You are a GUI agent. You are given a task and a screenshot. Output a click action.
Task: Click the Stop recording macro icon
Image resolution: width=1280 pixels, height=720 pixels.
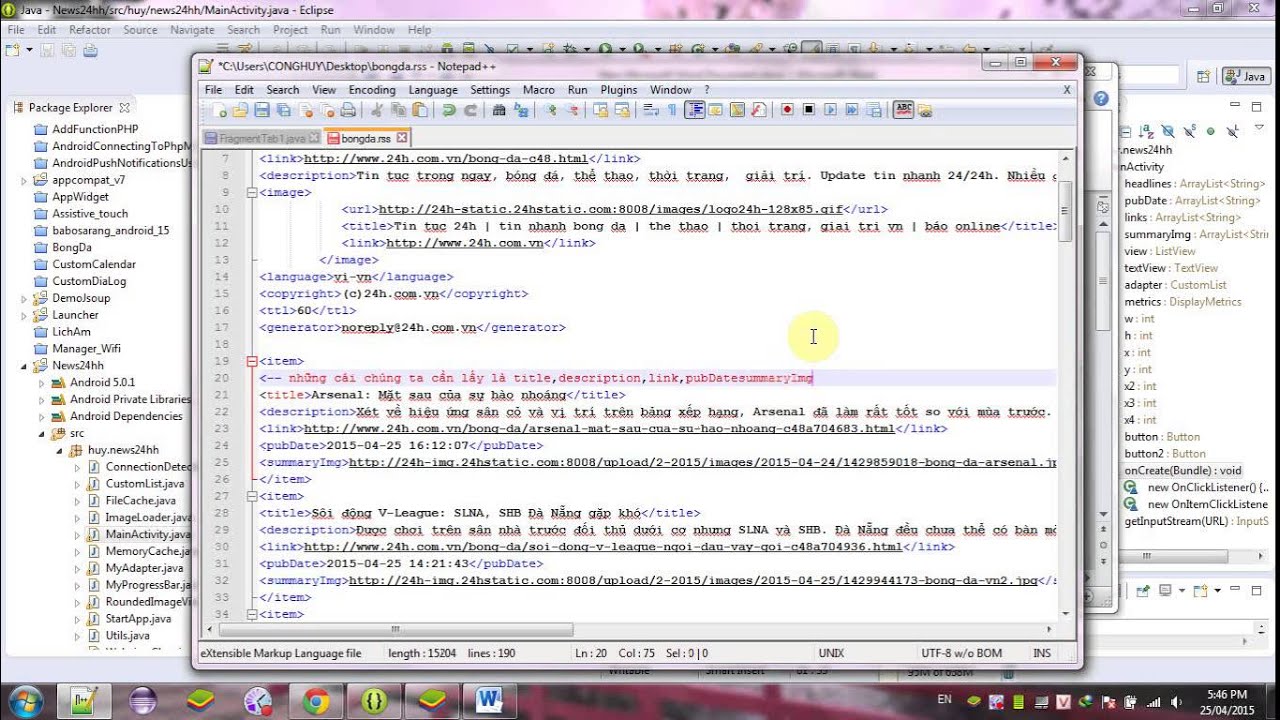coord(809,110)
